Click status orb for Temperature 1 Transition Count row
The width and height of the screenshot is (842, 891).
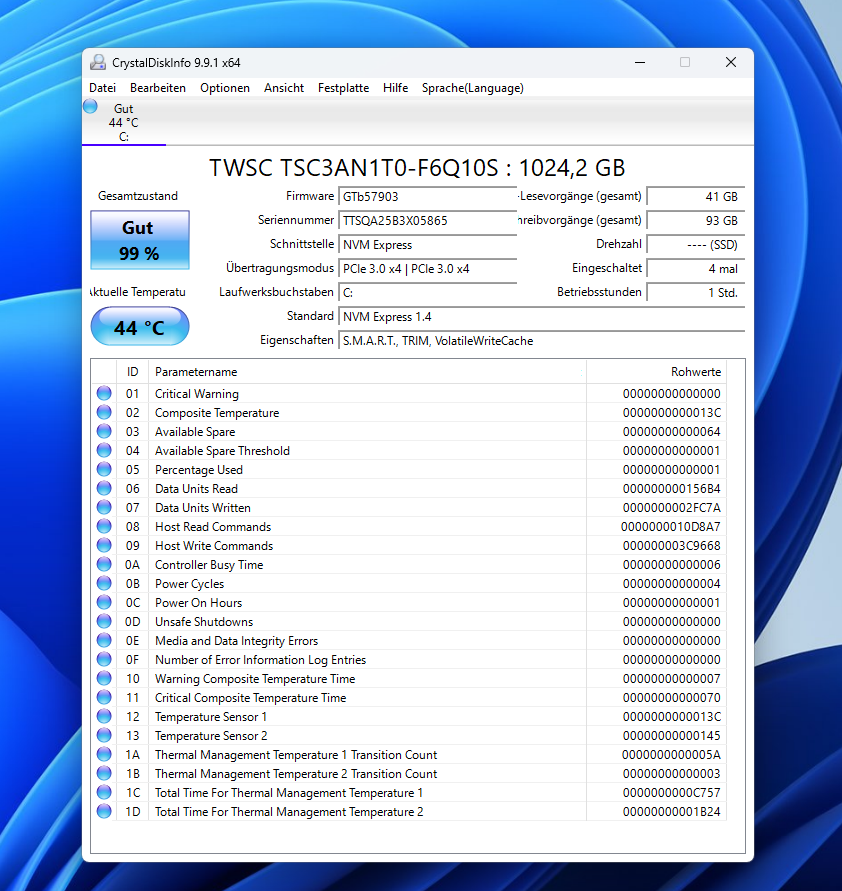[104, 754]
